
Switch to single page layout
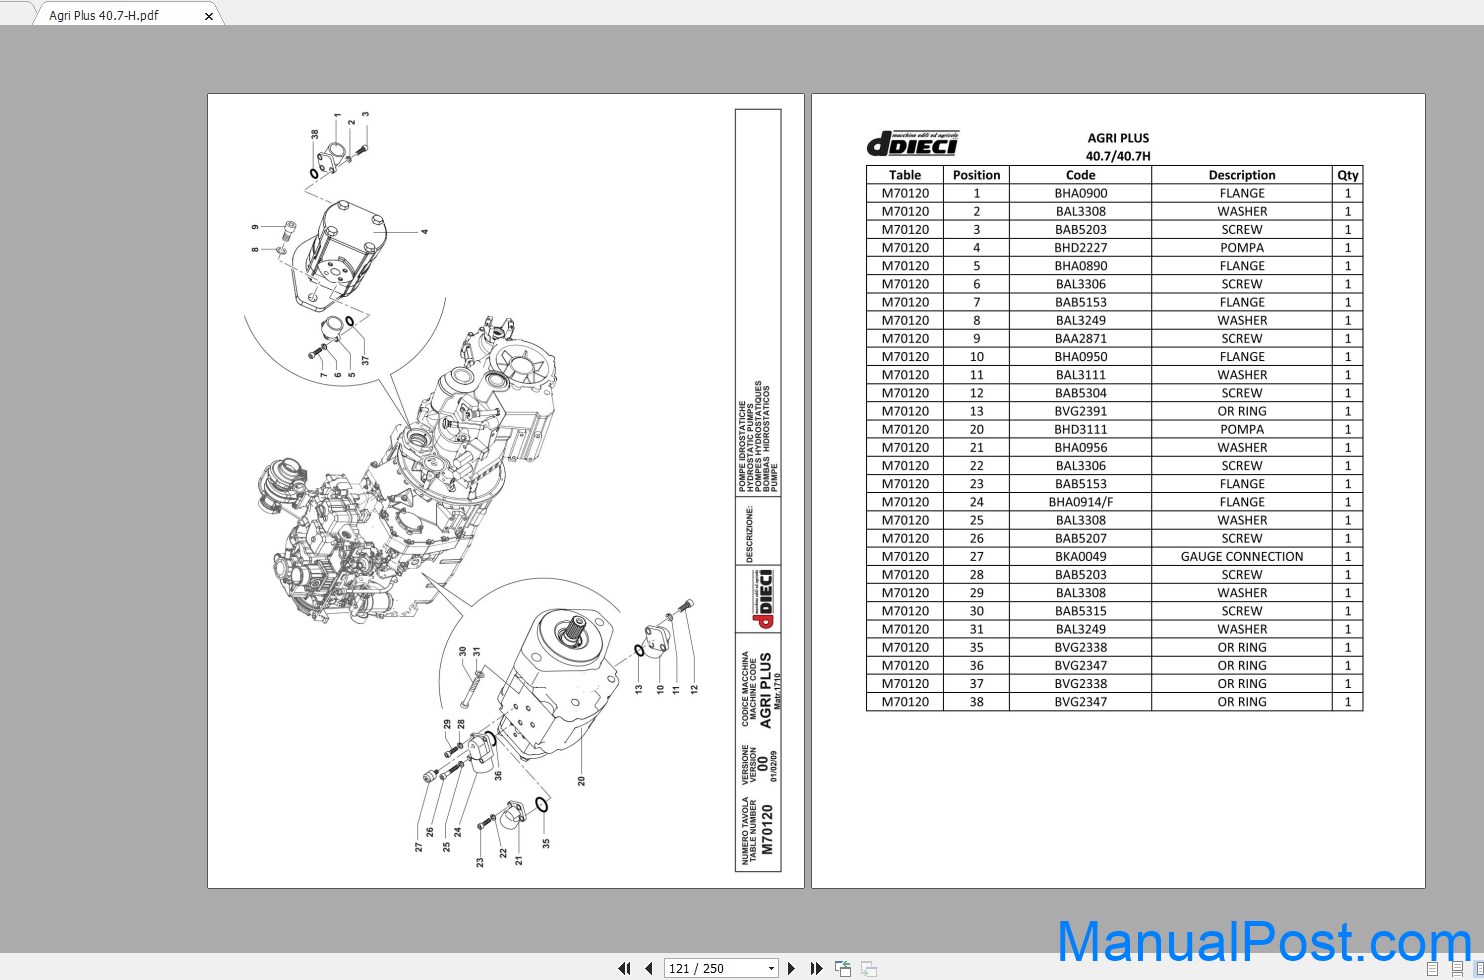[x=1432, y=968]
